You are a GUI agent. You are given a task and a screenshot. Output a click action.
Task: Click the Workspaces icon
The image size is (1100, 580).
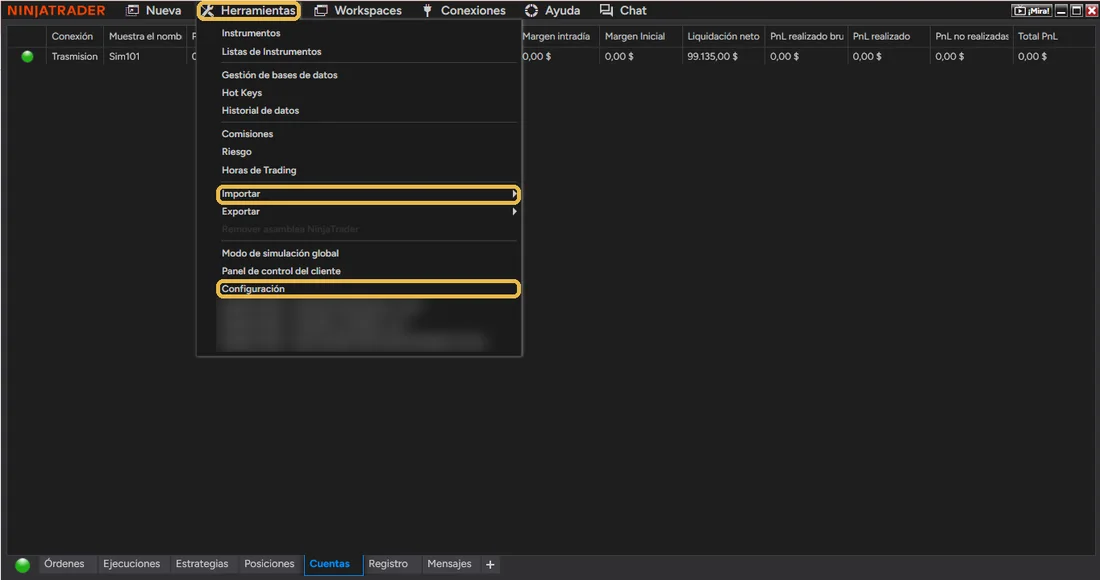321,11
